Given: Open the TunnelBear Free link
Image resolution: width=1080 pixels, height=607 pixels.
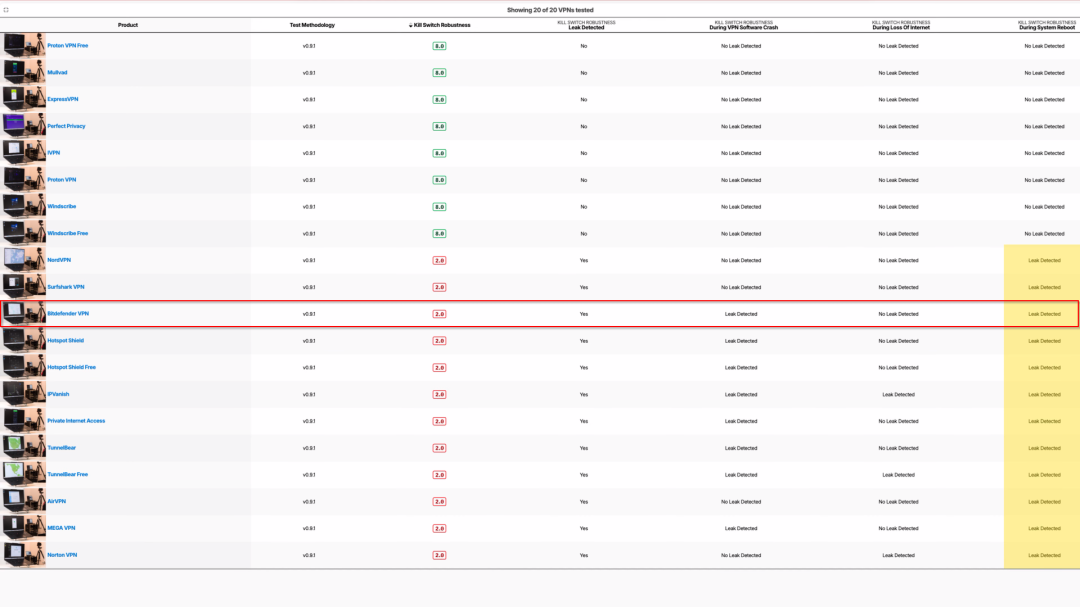Looking at the screenshot, I should 68,475.
